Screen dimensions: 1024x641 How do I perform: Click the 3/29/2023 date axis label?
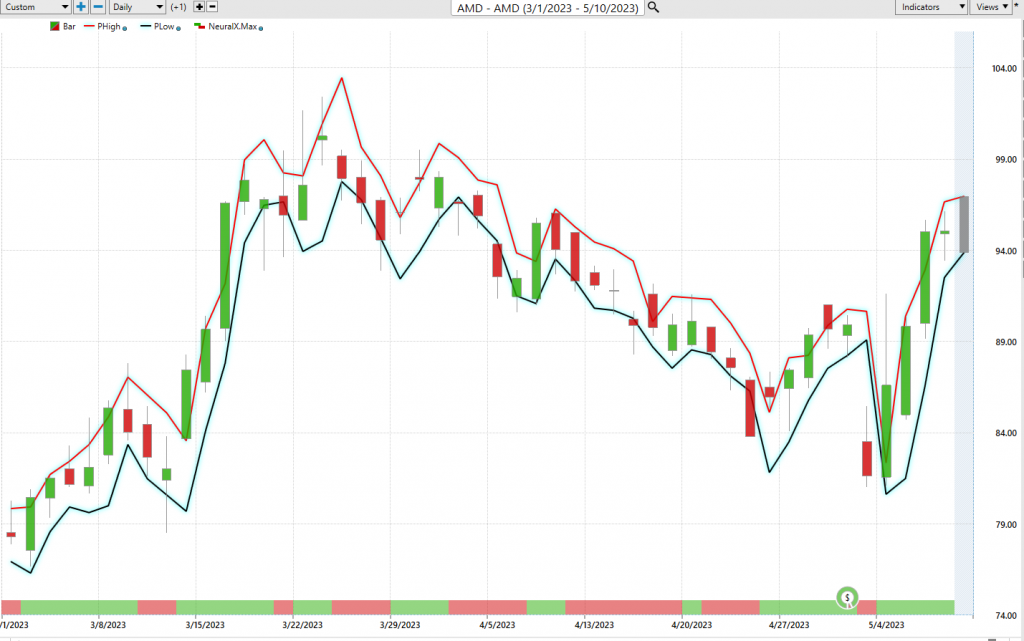[x=400, y=625]
